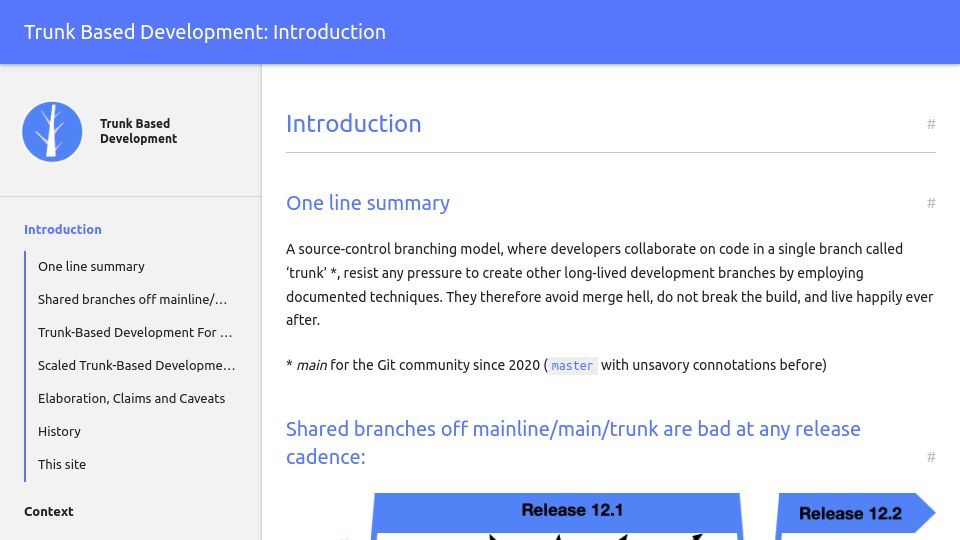Click Shared branches off mainline heading
The height and width of the screenshot is (540, 960).
coord(573,443)
